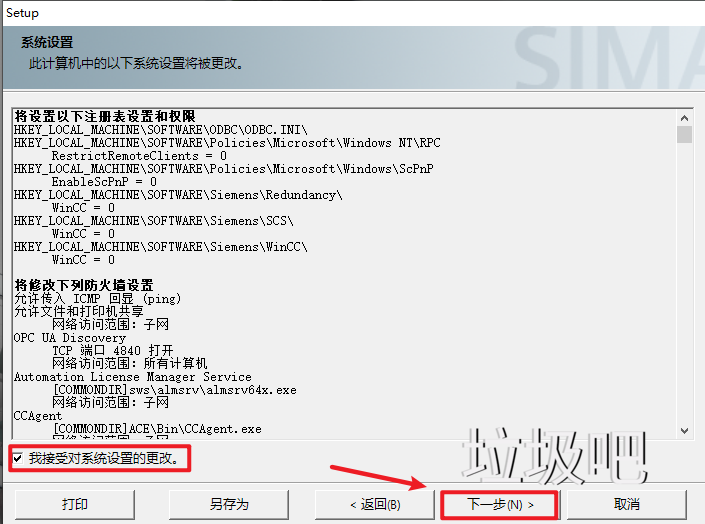705x524 pixels.
Task: Cancel setup with the 取消 button
Action: [x=626, y=504]
